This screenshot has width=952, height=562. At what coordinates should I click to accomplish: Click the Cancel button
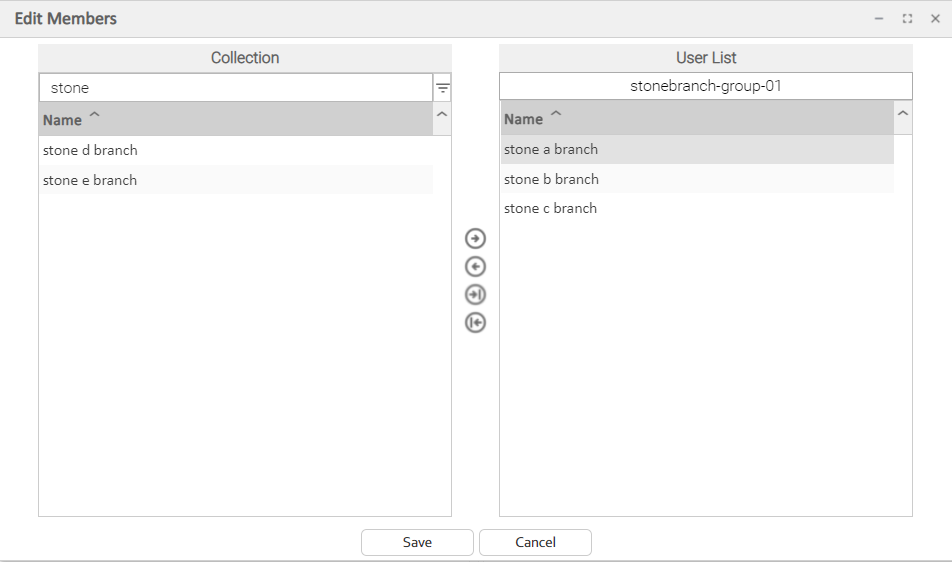(x=535, y=542)
